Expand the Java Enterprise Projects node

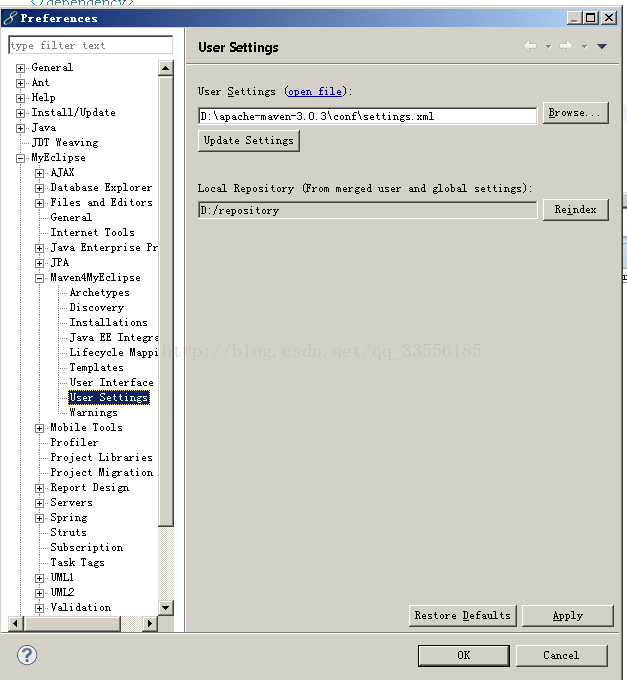pyautogui.click(x=39, y=248)
